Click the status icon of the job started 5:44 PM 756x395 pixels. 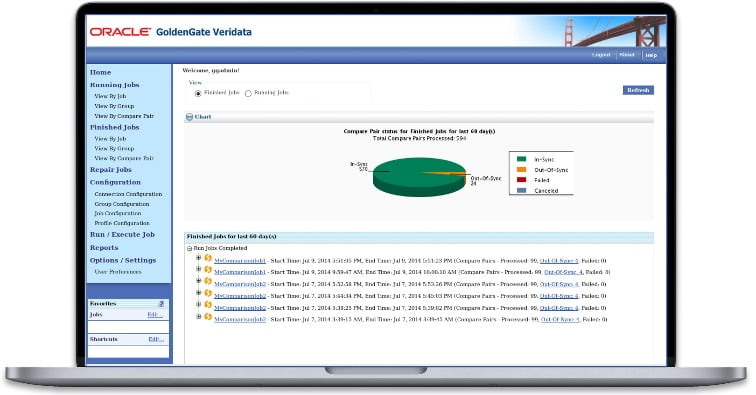click(208, 293)
